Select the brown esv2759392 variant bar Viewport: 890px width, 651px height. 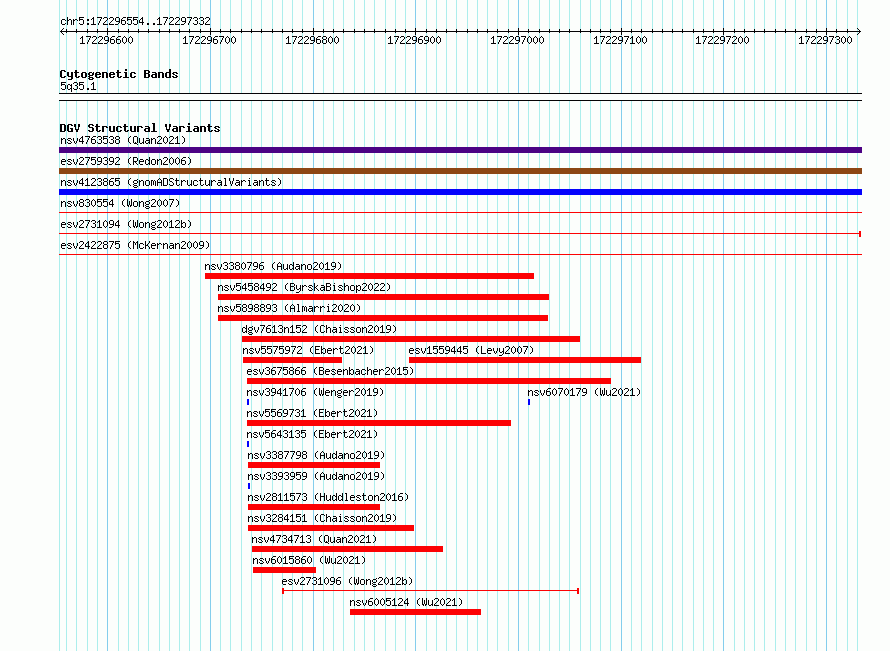(460, 171)
